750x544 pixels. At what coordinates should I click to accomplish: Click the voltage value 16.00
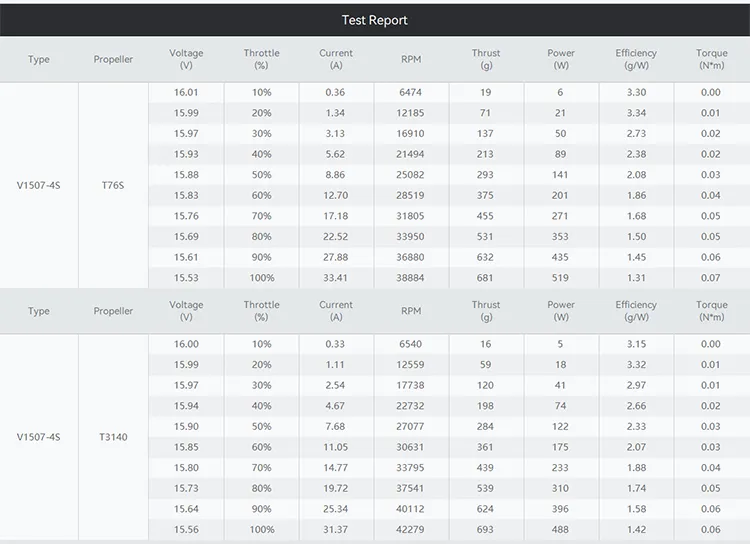coord(186,344)
